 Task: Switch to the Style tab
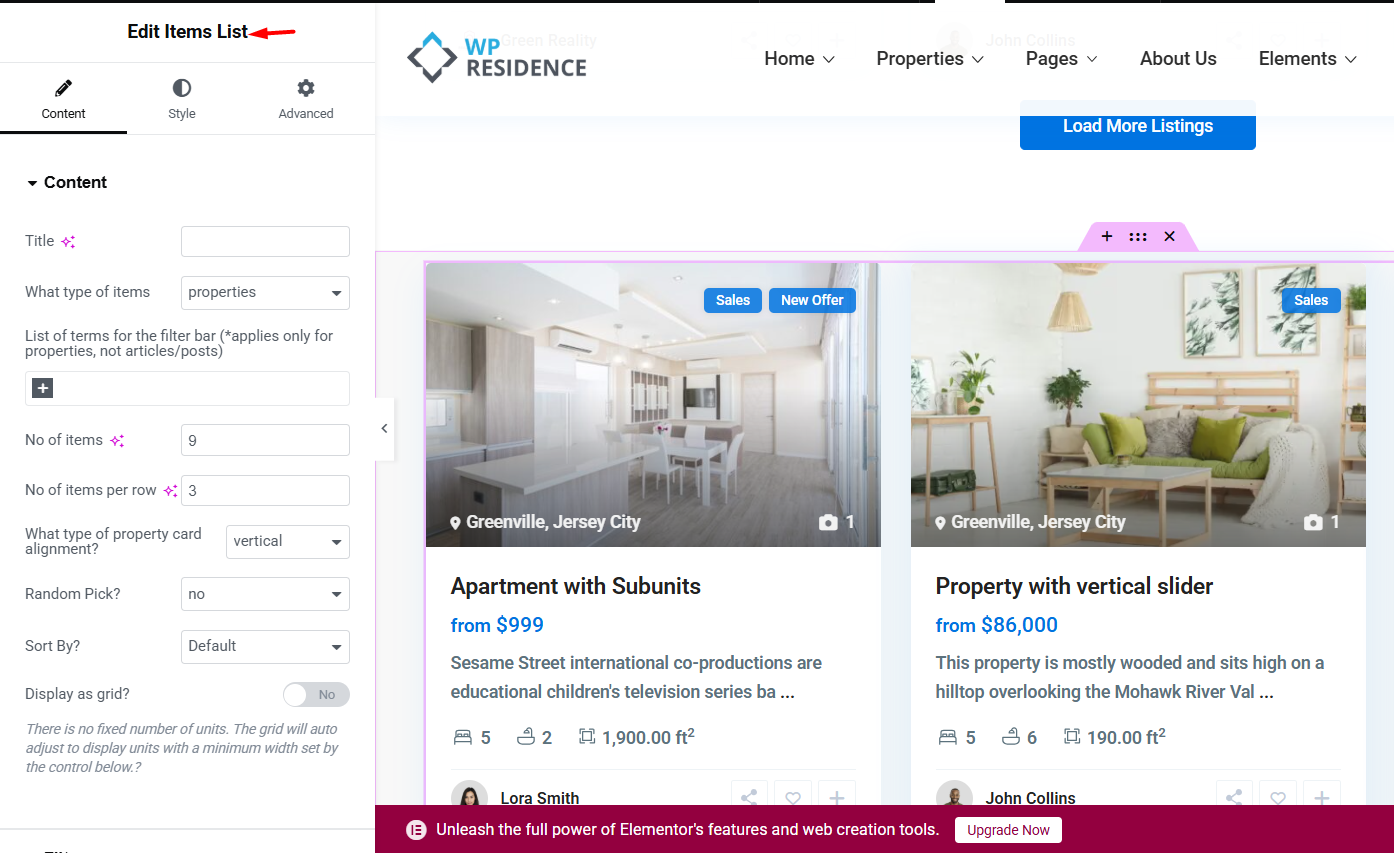pyautogui.click(x=182, y=99)
